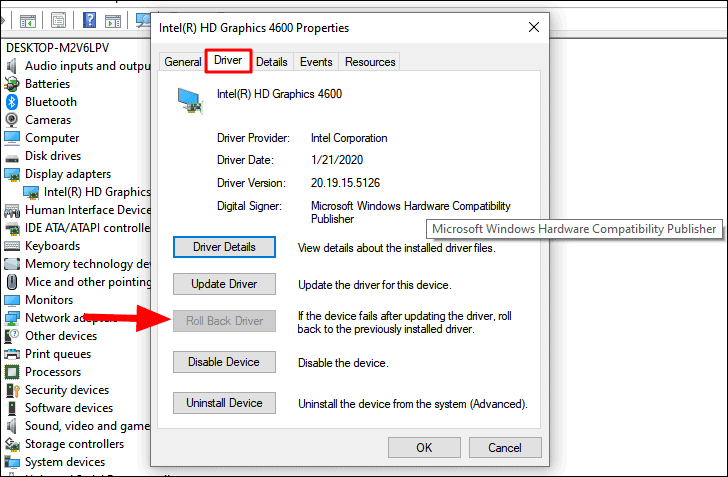Click the Computer category monitor icon

pos(12,138)
